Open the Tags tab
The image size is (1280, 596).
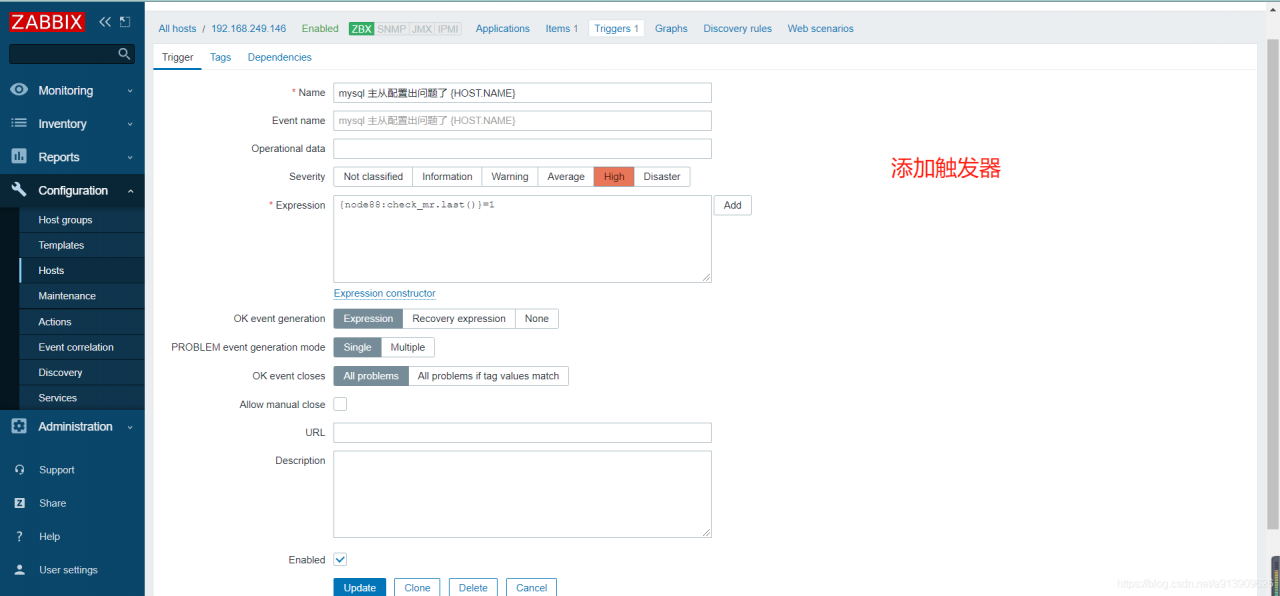(221, 57)
